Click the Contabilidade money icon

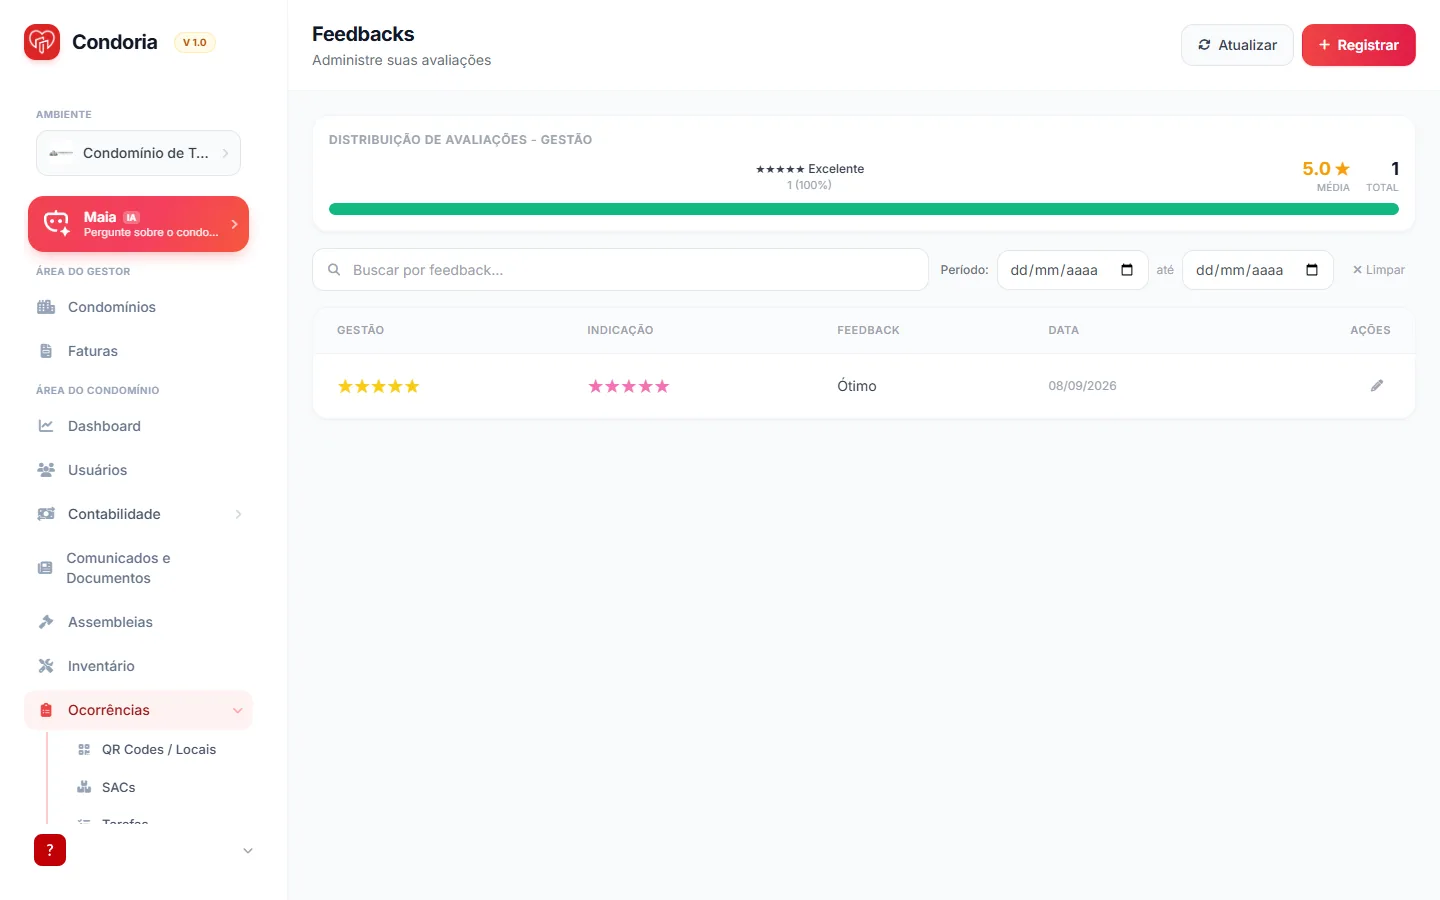[46, 514]
